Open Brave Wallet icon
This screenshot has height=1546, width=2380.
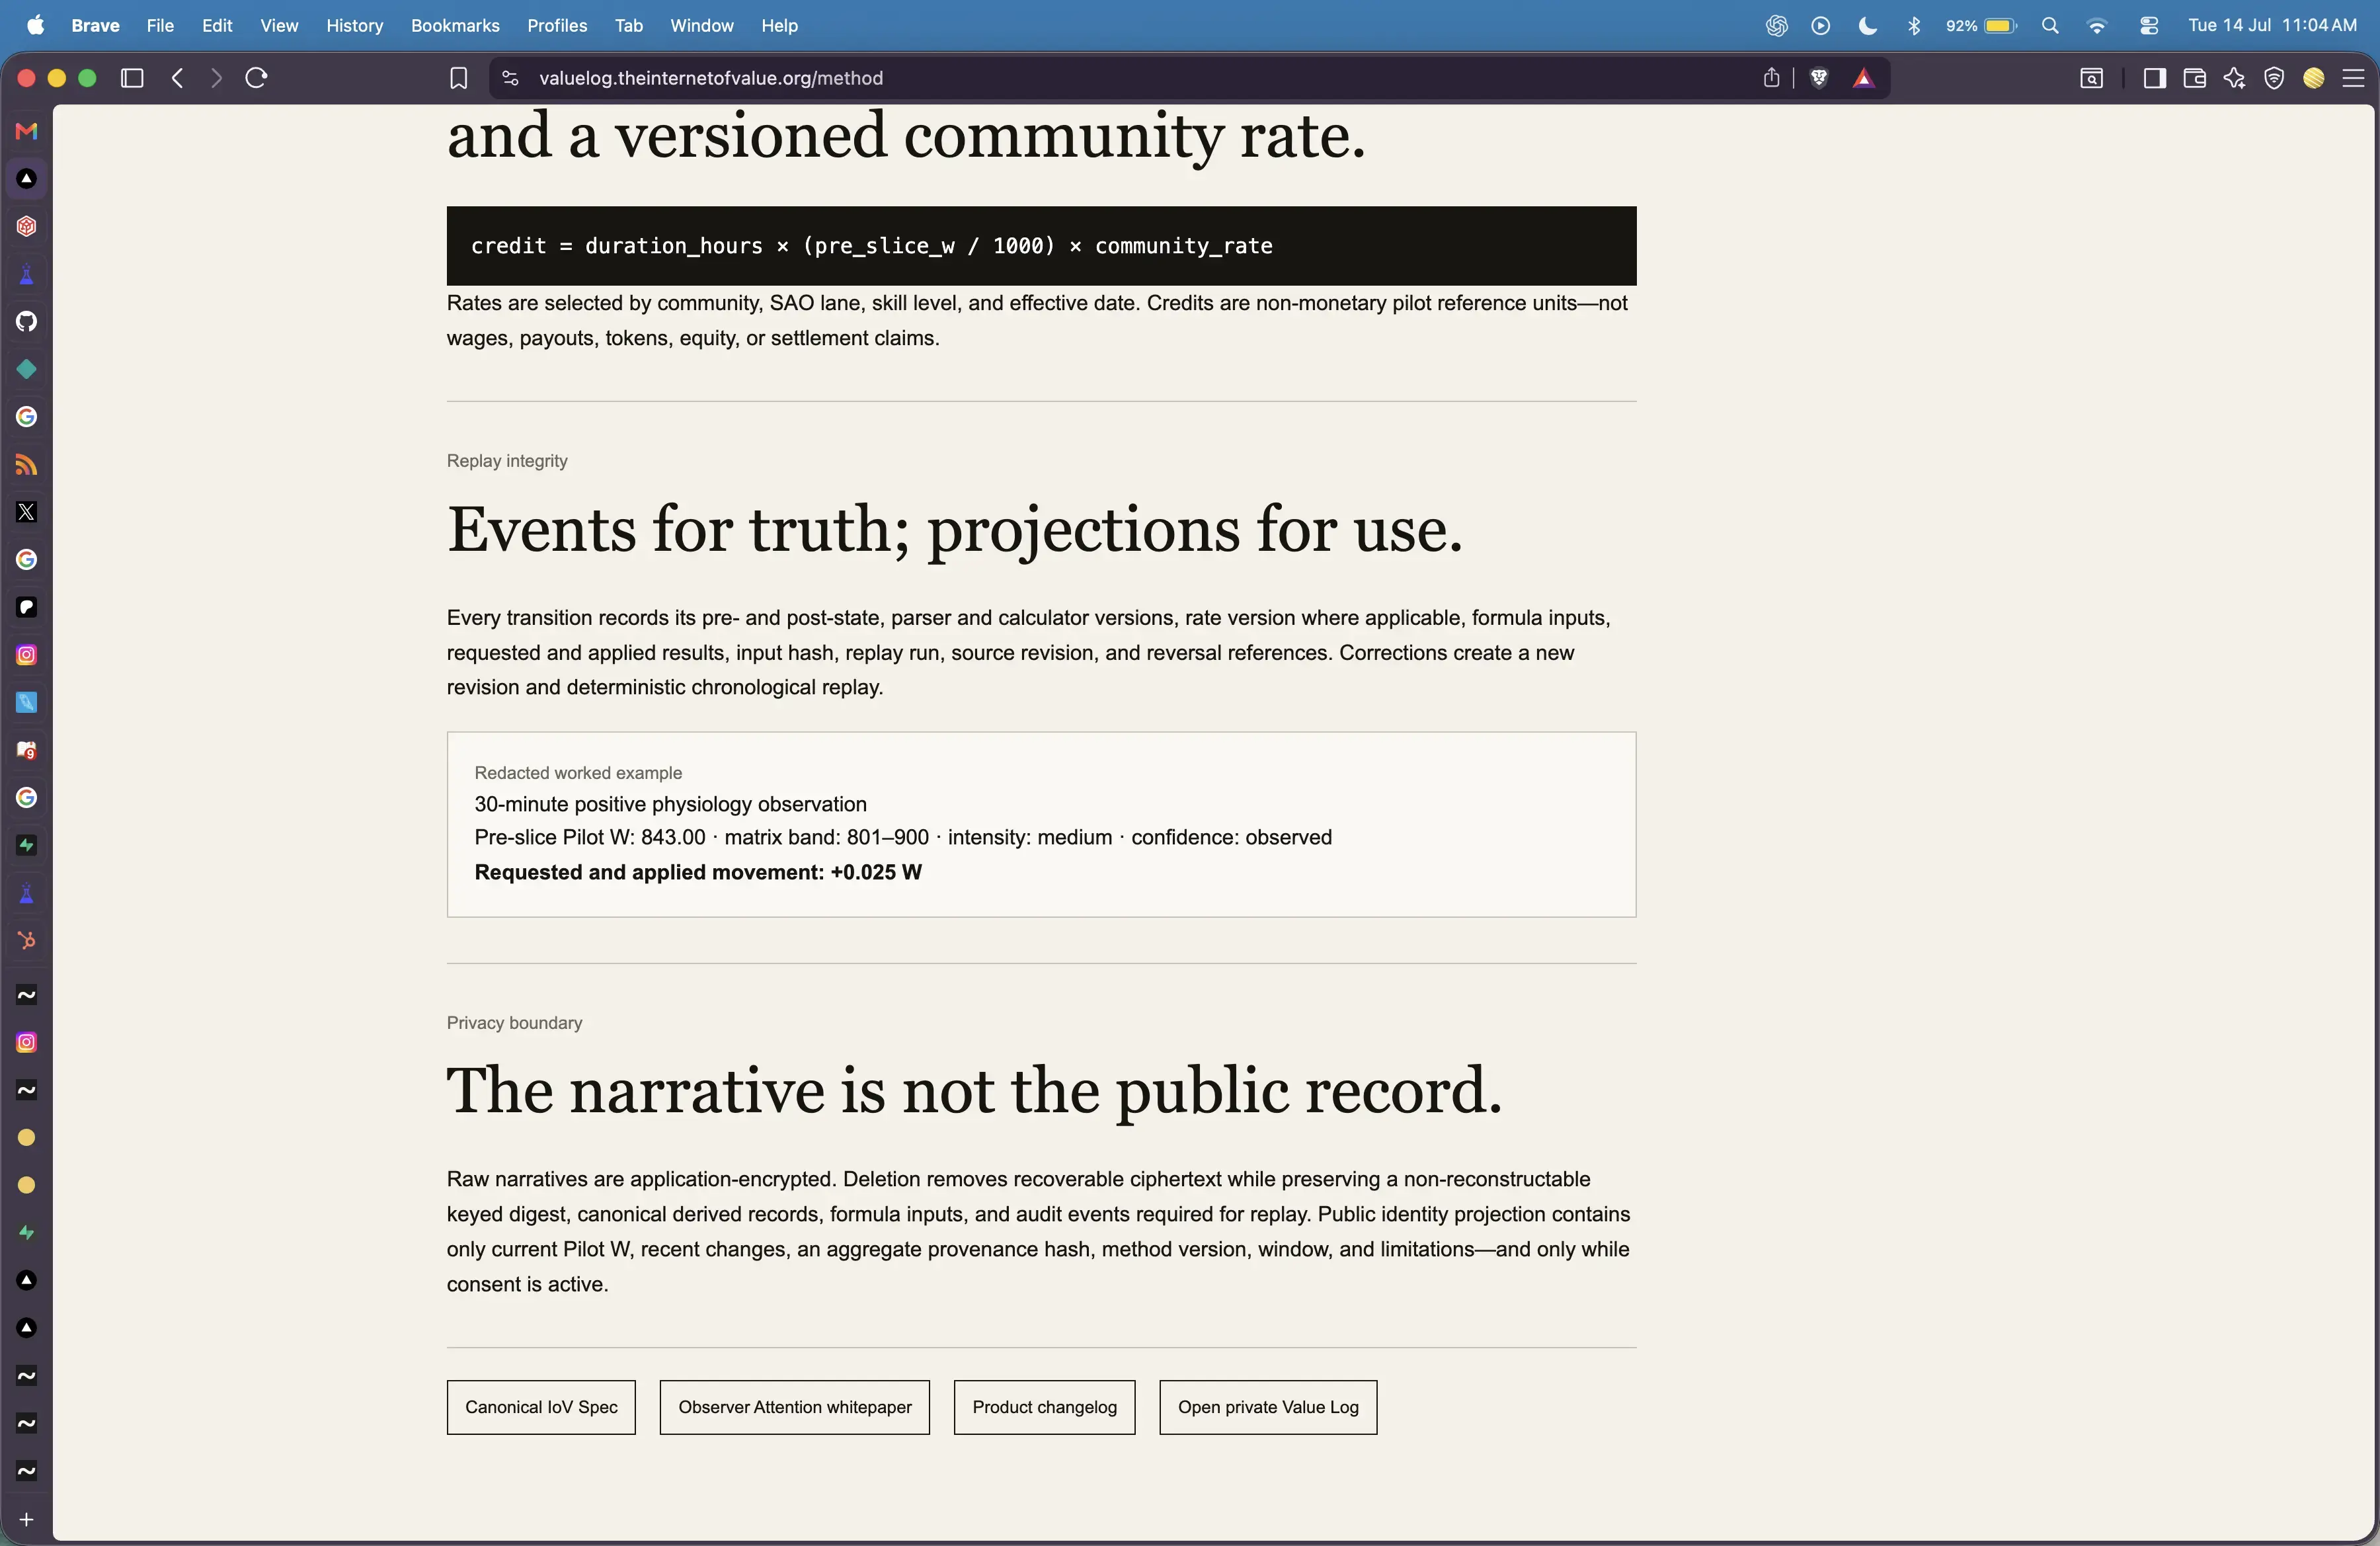click(x=2194, y=78)
